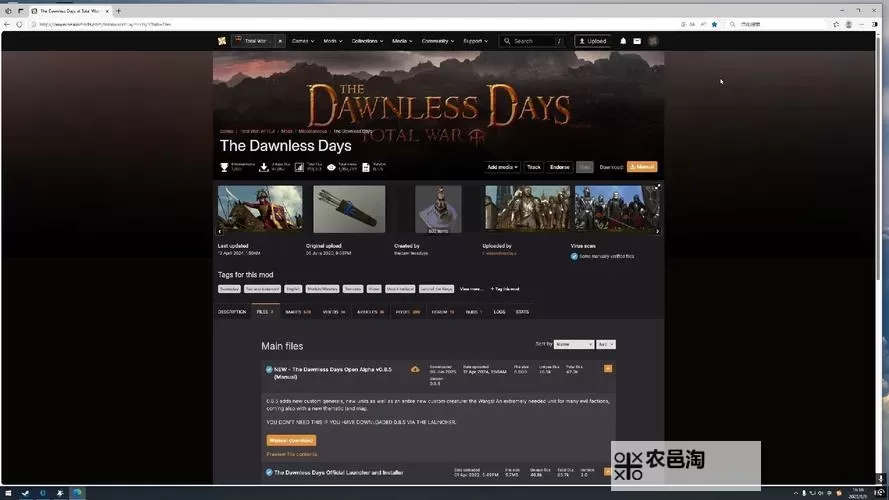Click Tag this mod link
The image size is (889, 500).
pyautogui.click(x=505, y=289)
